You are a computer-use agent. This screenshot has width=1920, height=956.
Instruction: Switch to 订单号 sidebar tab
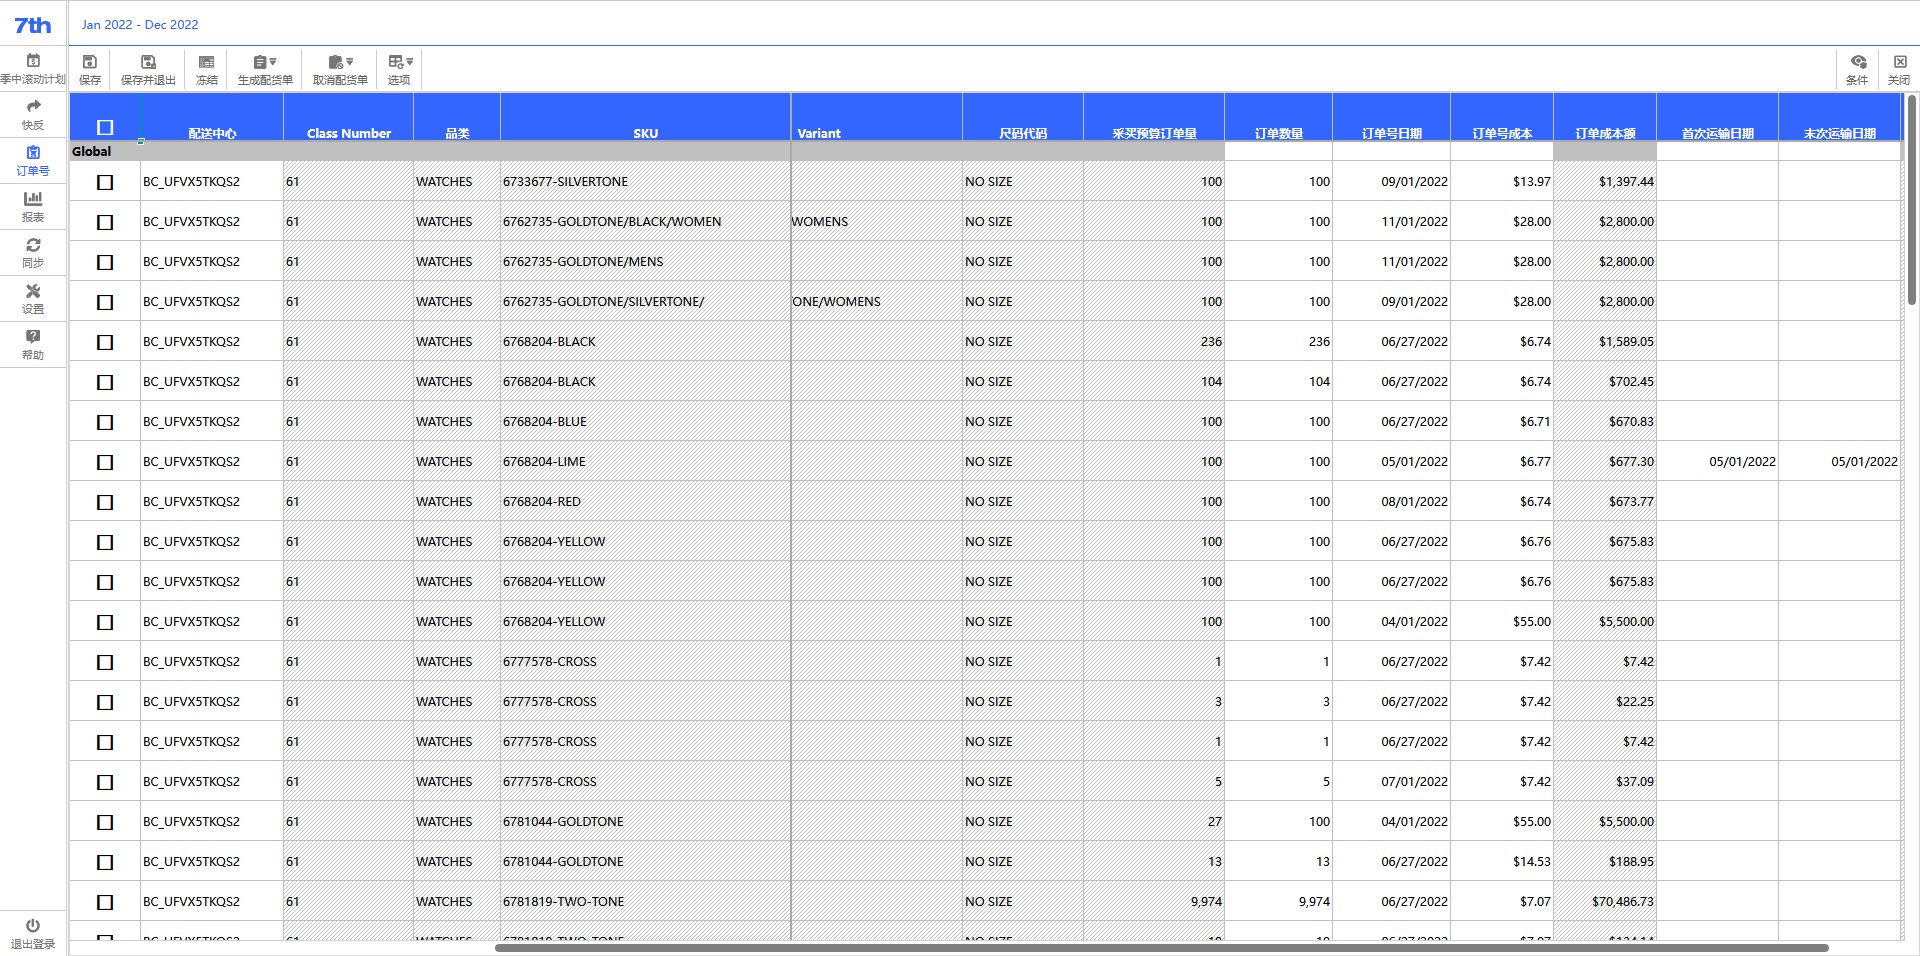pyautogui.click(x=33, y=159)
